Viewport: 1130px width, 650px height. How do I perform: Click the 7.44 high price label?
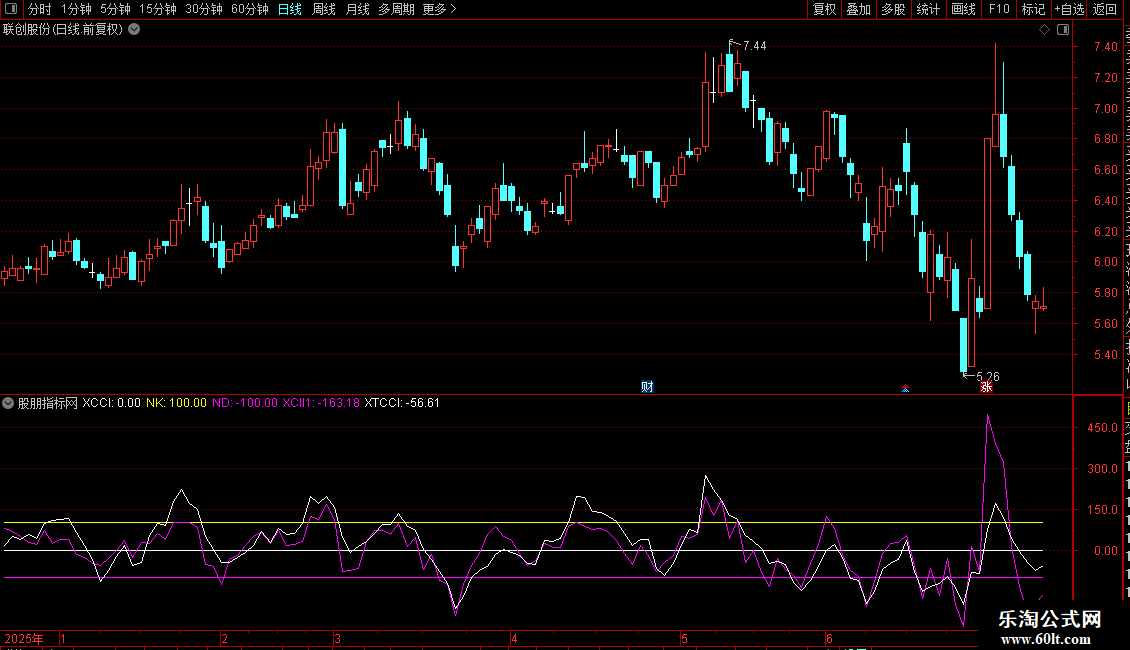point(755,45)
